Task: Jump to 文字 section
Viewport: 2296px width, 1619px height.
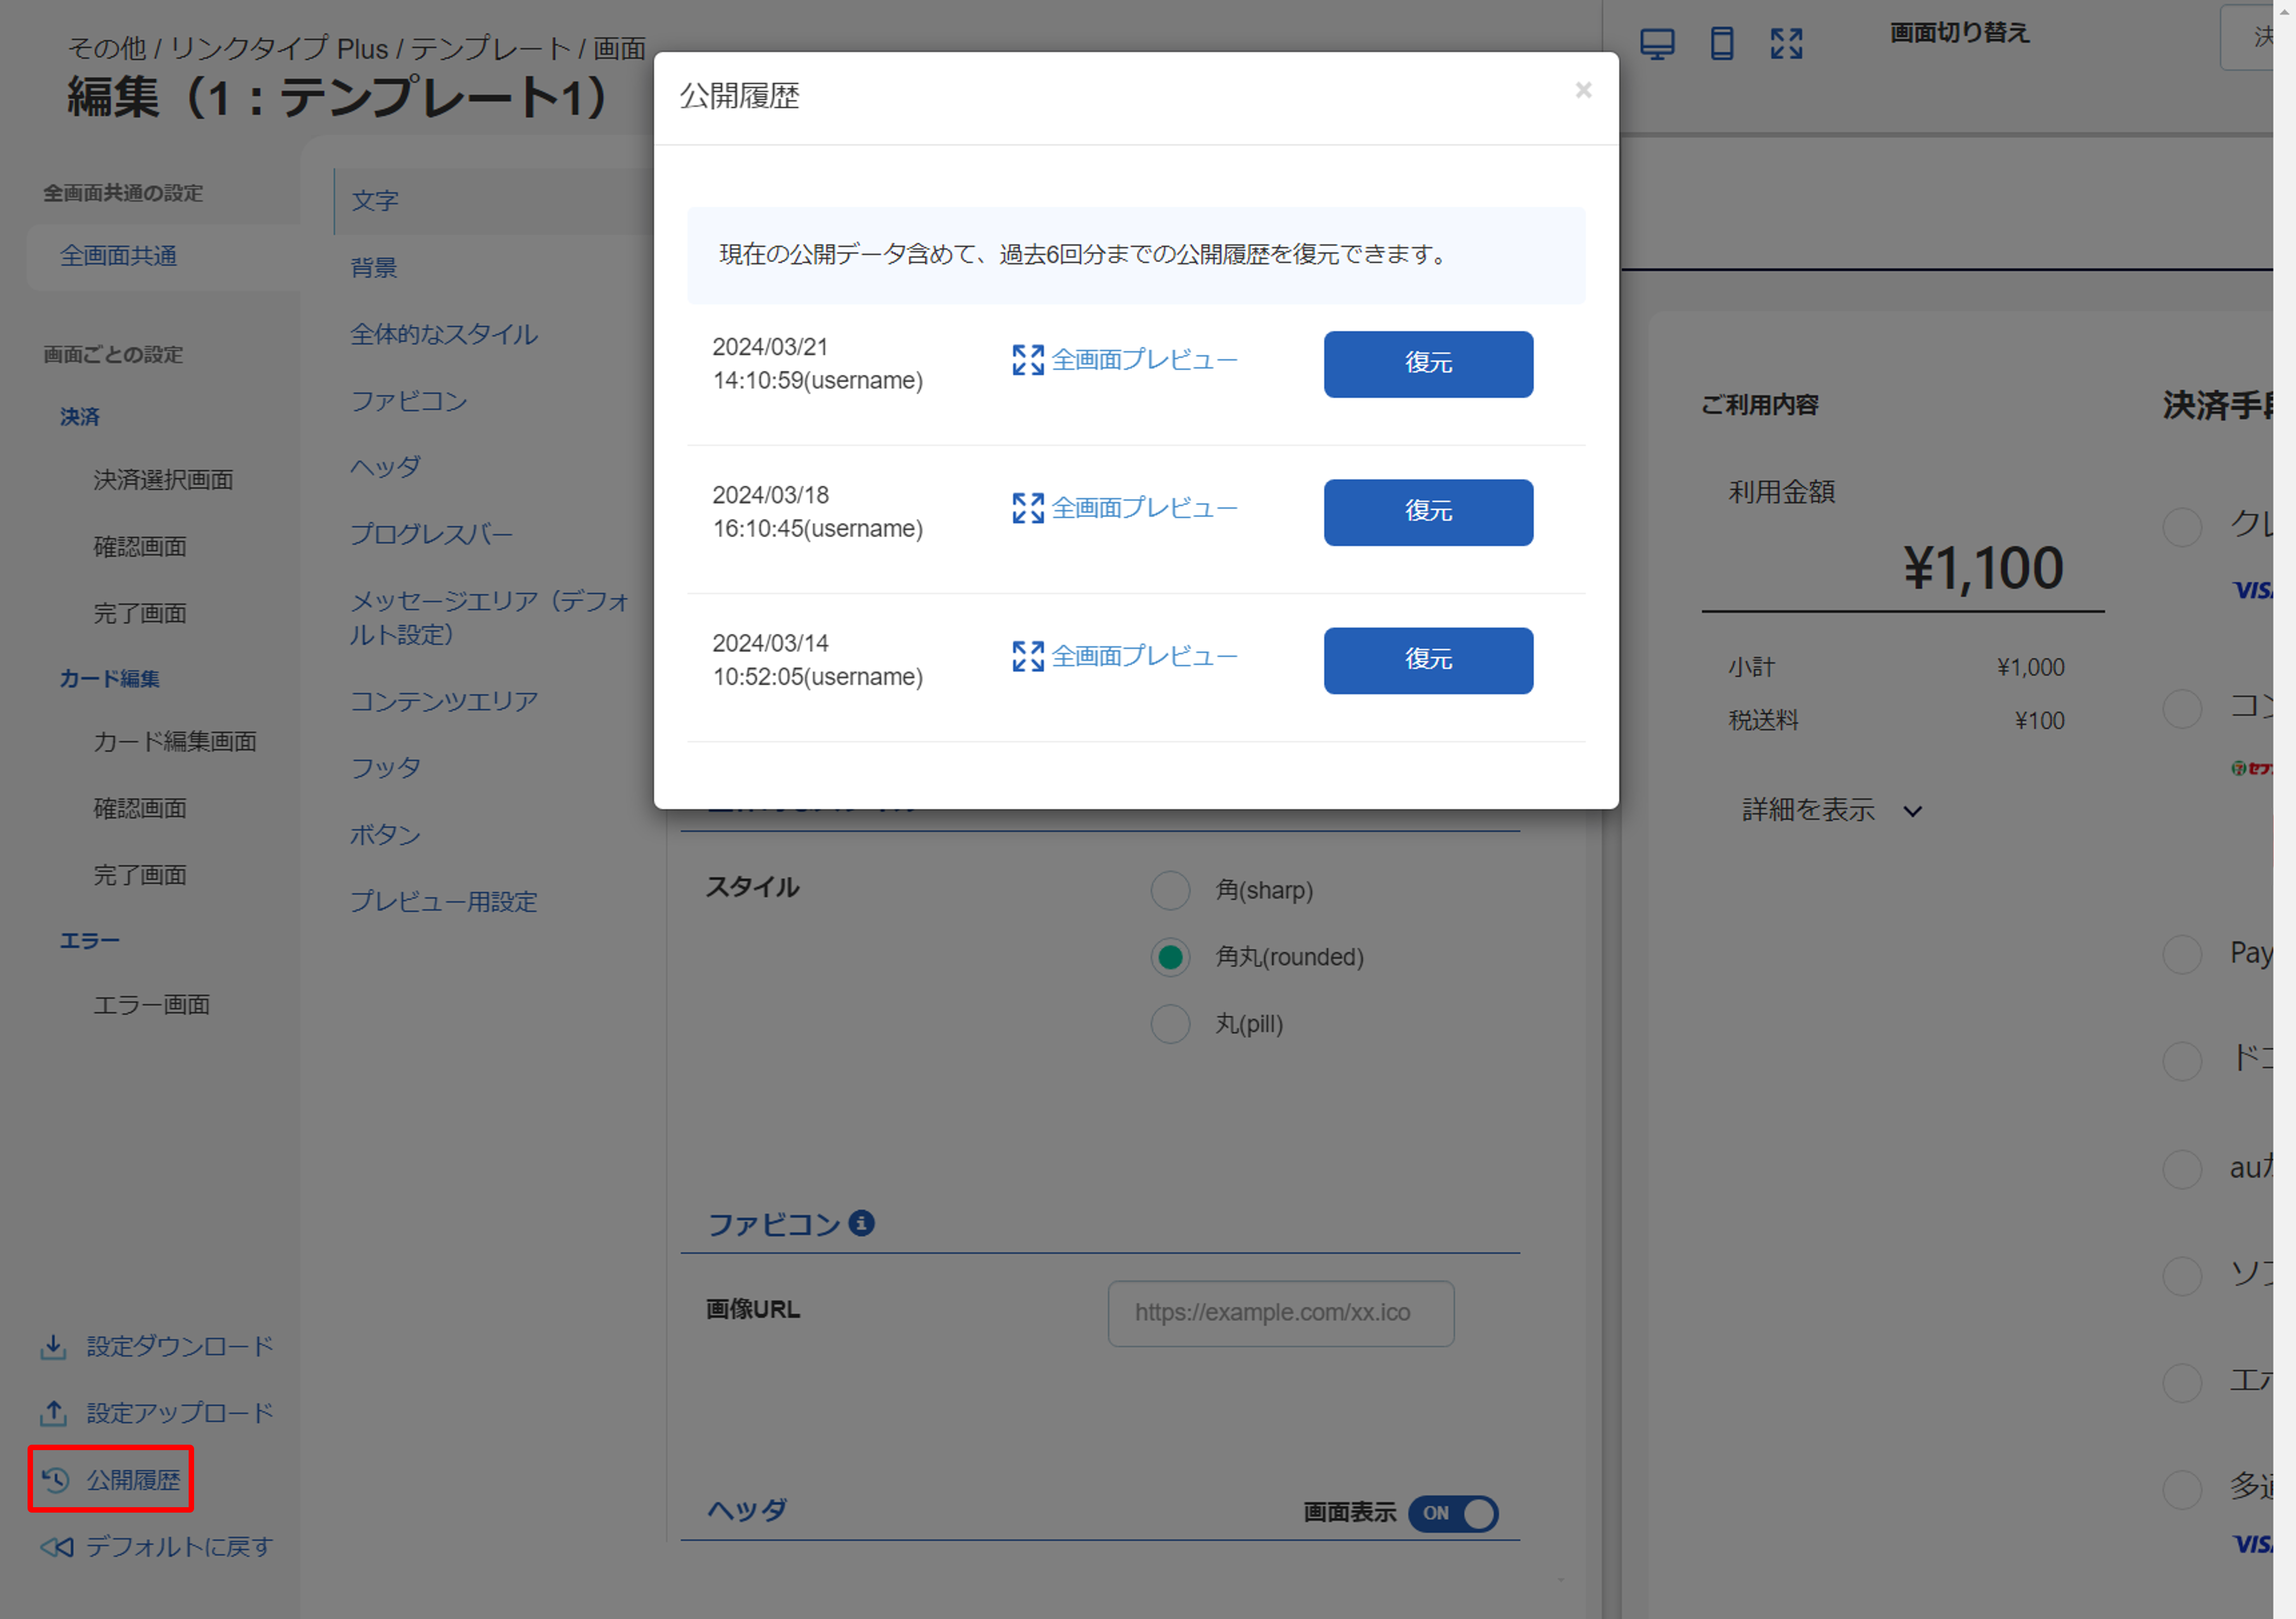Action: click(x=375, y=201)
